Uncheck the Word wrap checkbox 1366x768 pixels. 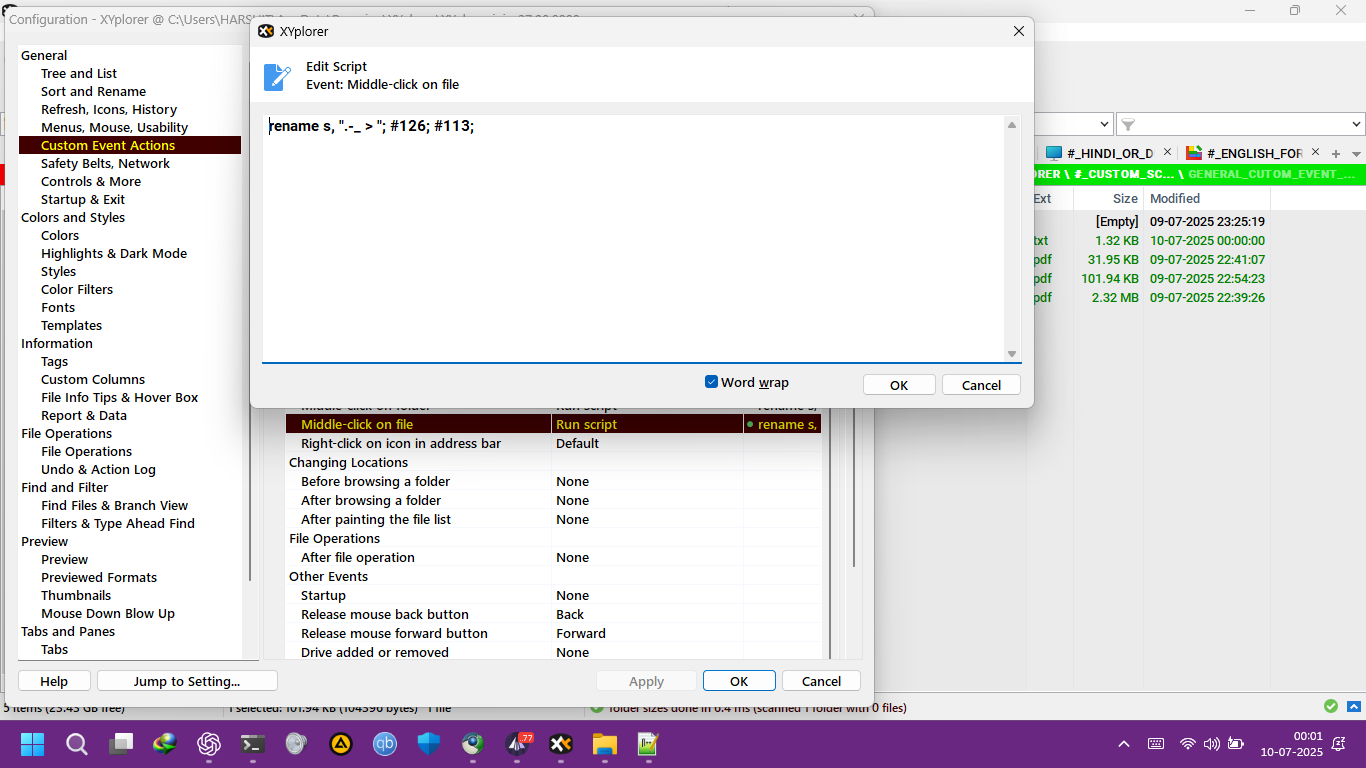pyautogui.click(x=711, y=382)
